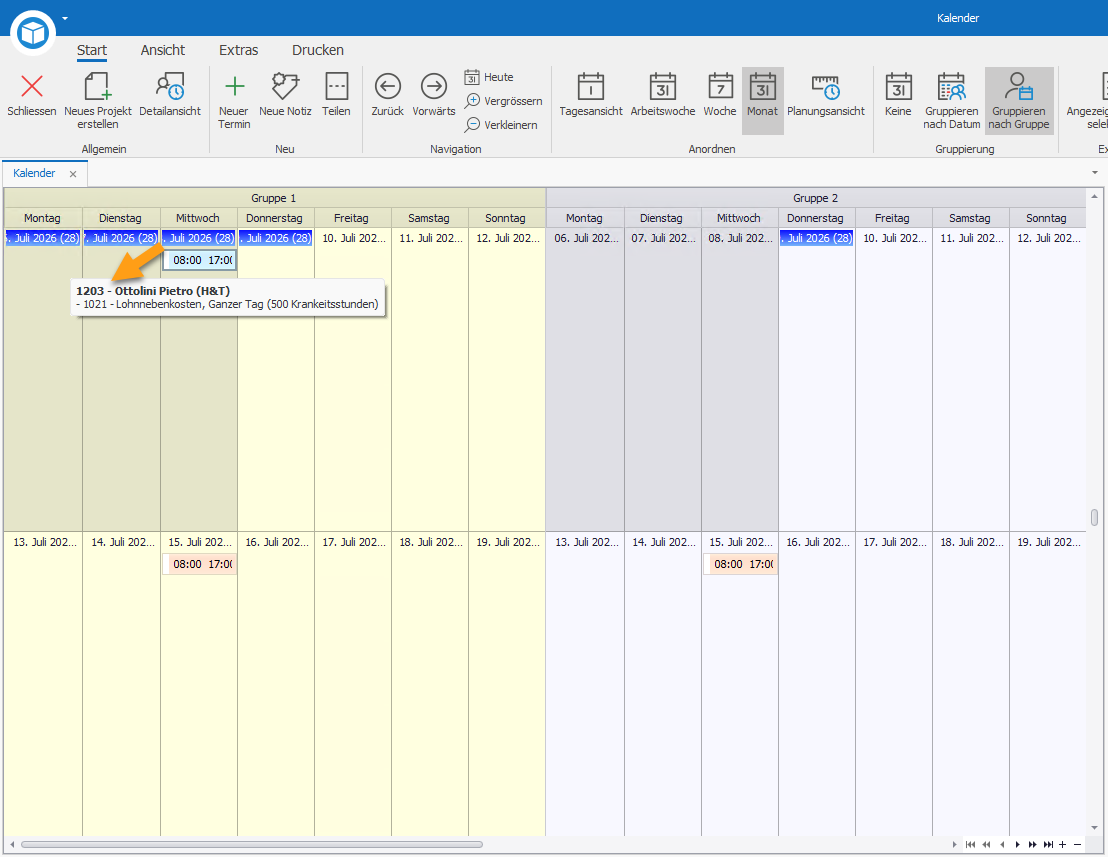This screenshot has height=857, width=1108.
Task: Click Samstag column header in Gruppe 1
Action: (429, 218)
